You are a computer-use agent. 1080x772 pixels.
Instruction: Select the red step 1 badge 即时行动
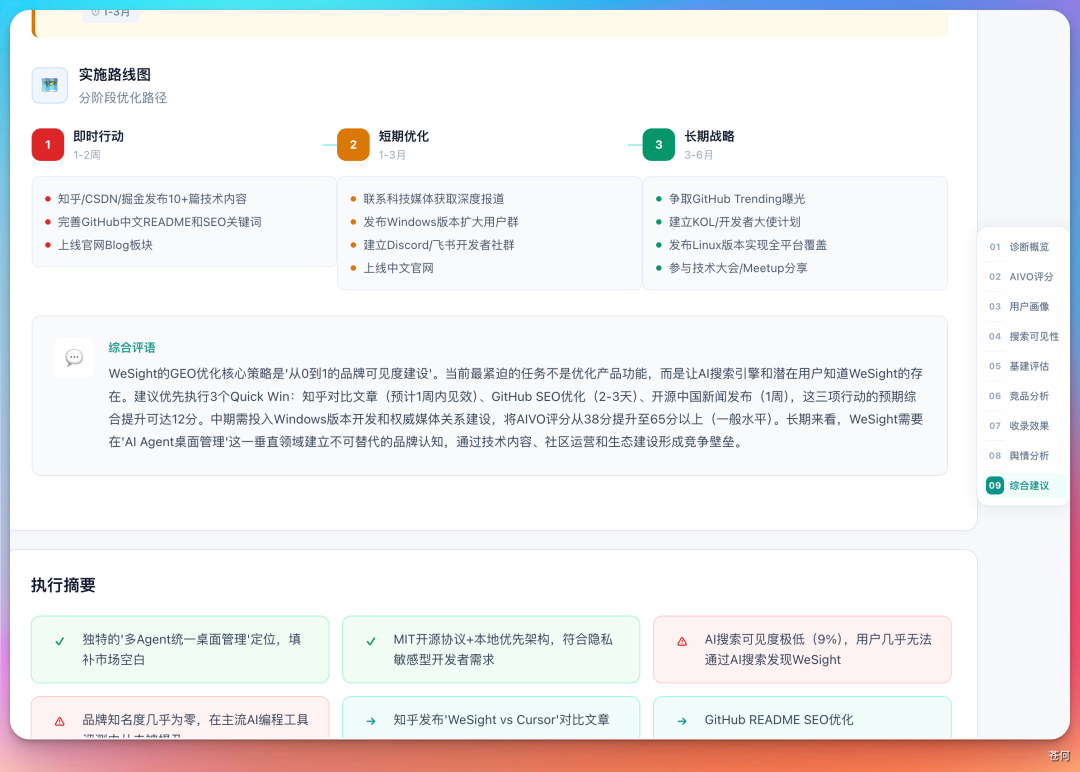[x=48, y=145]
